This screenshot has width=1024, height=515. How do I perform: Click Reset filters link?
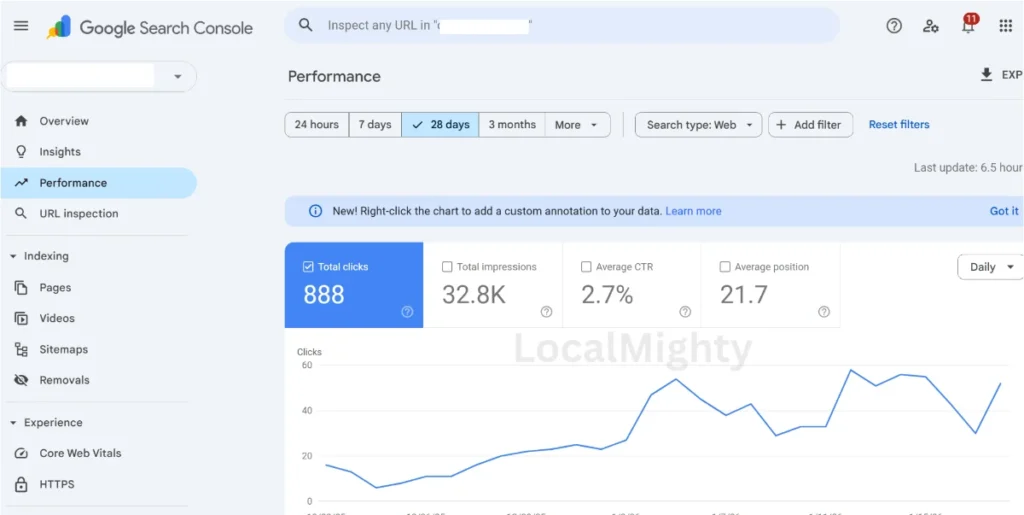899,125
